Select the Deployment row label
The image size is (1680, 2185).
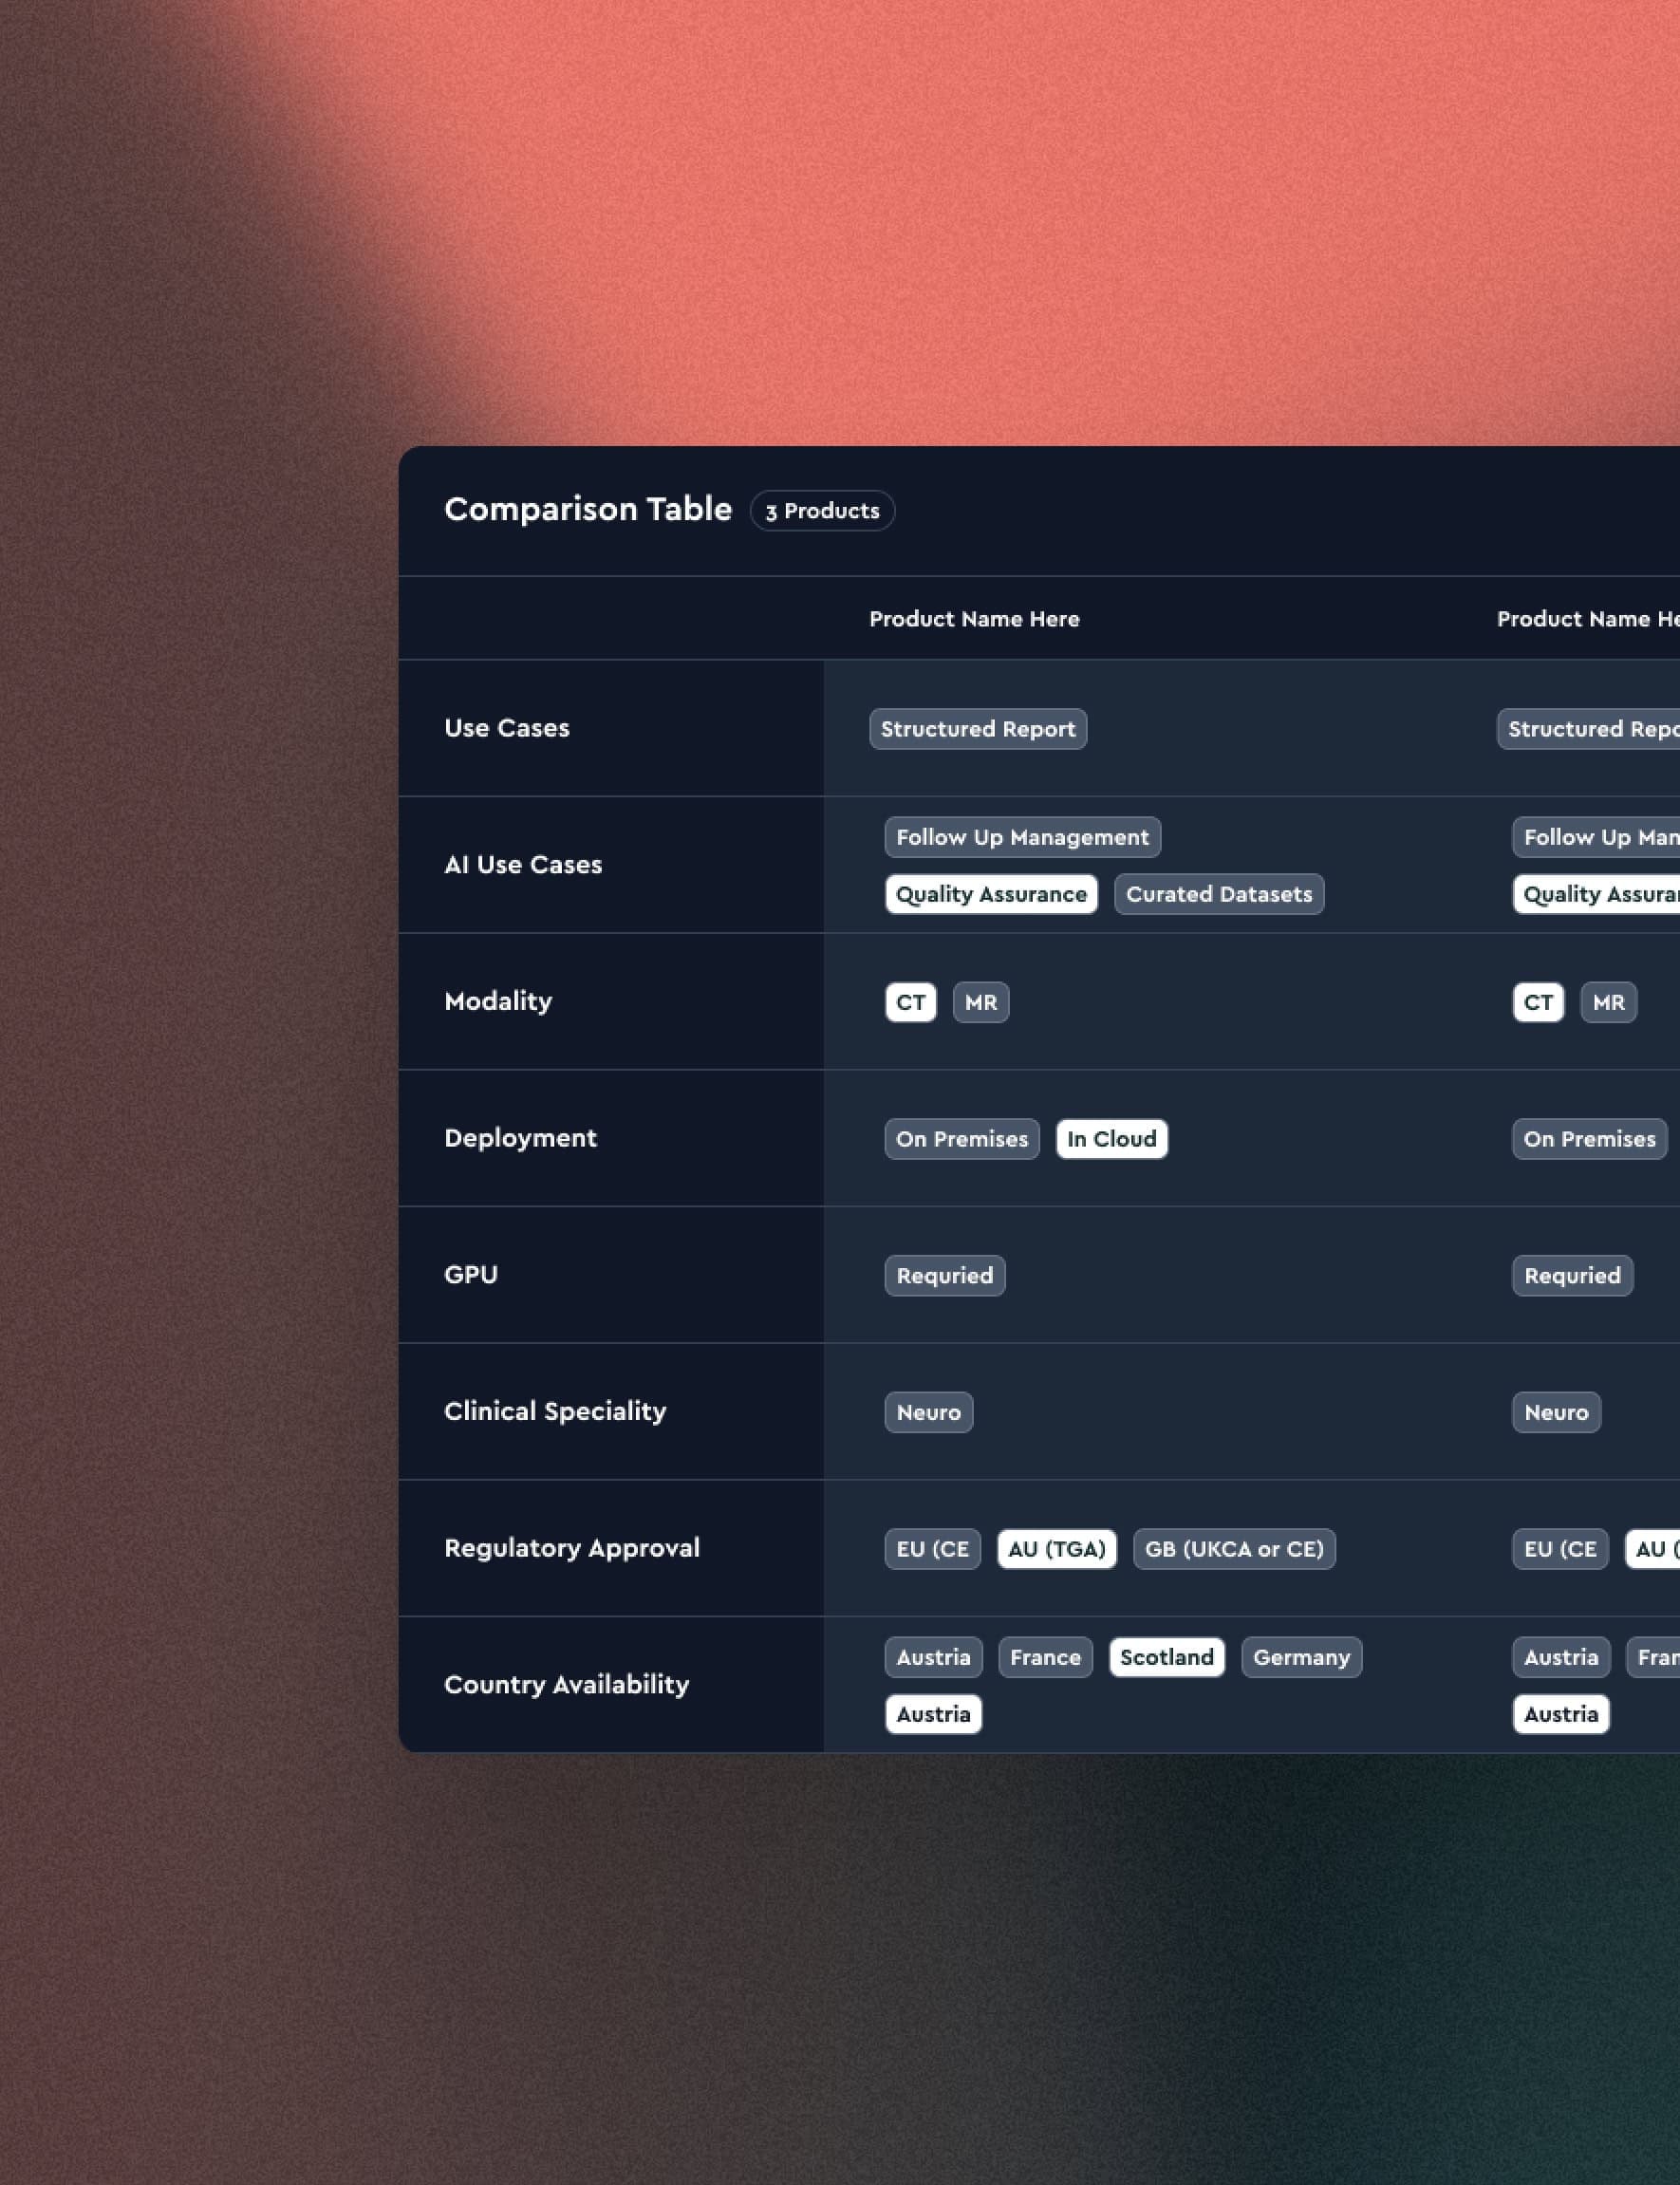(520, 1138)
